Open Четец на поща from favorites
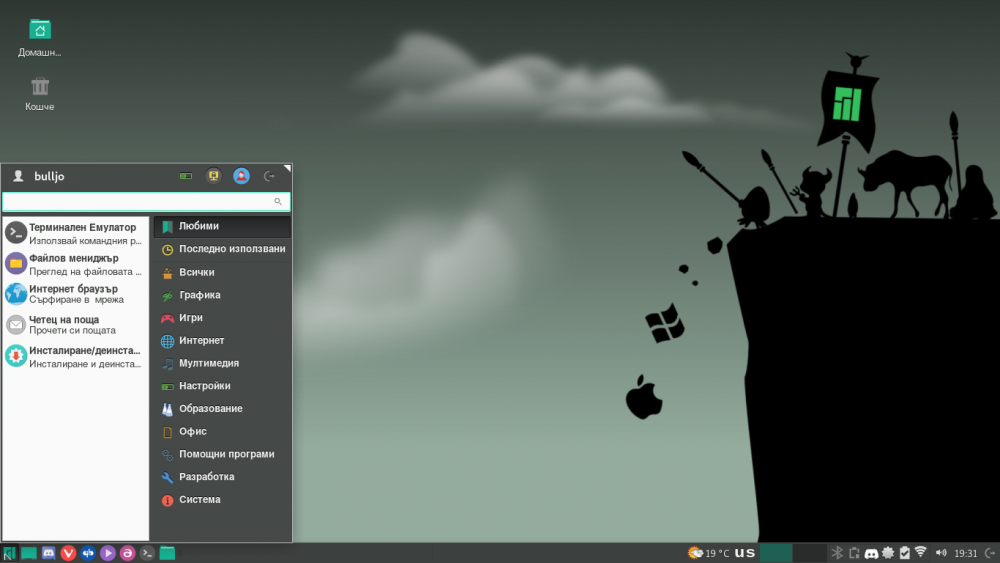The image size is (1000, 563). pyautogui.click(x=76, y=325)
